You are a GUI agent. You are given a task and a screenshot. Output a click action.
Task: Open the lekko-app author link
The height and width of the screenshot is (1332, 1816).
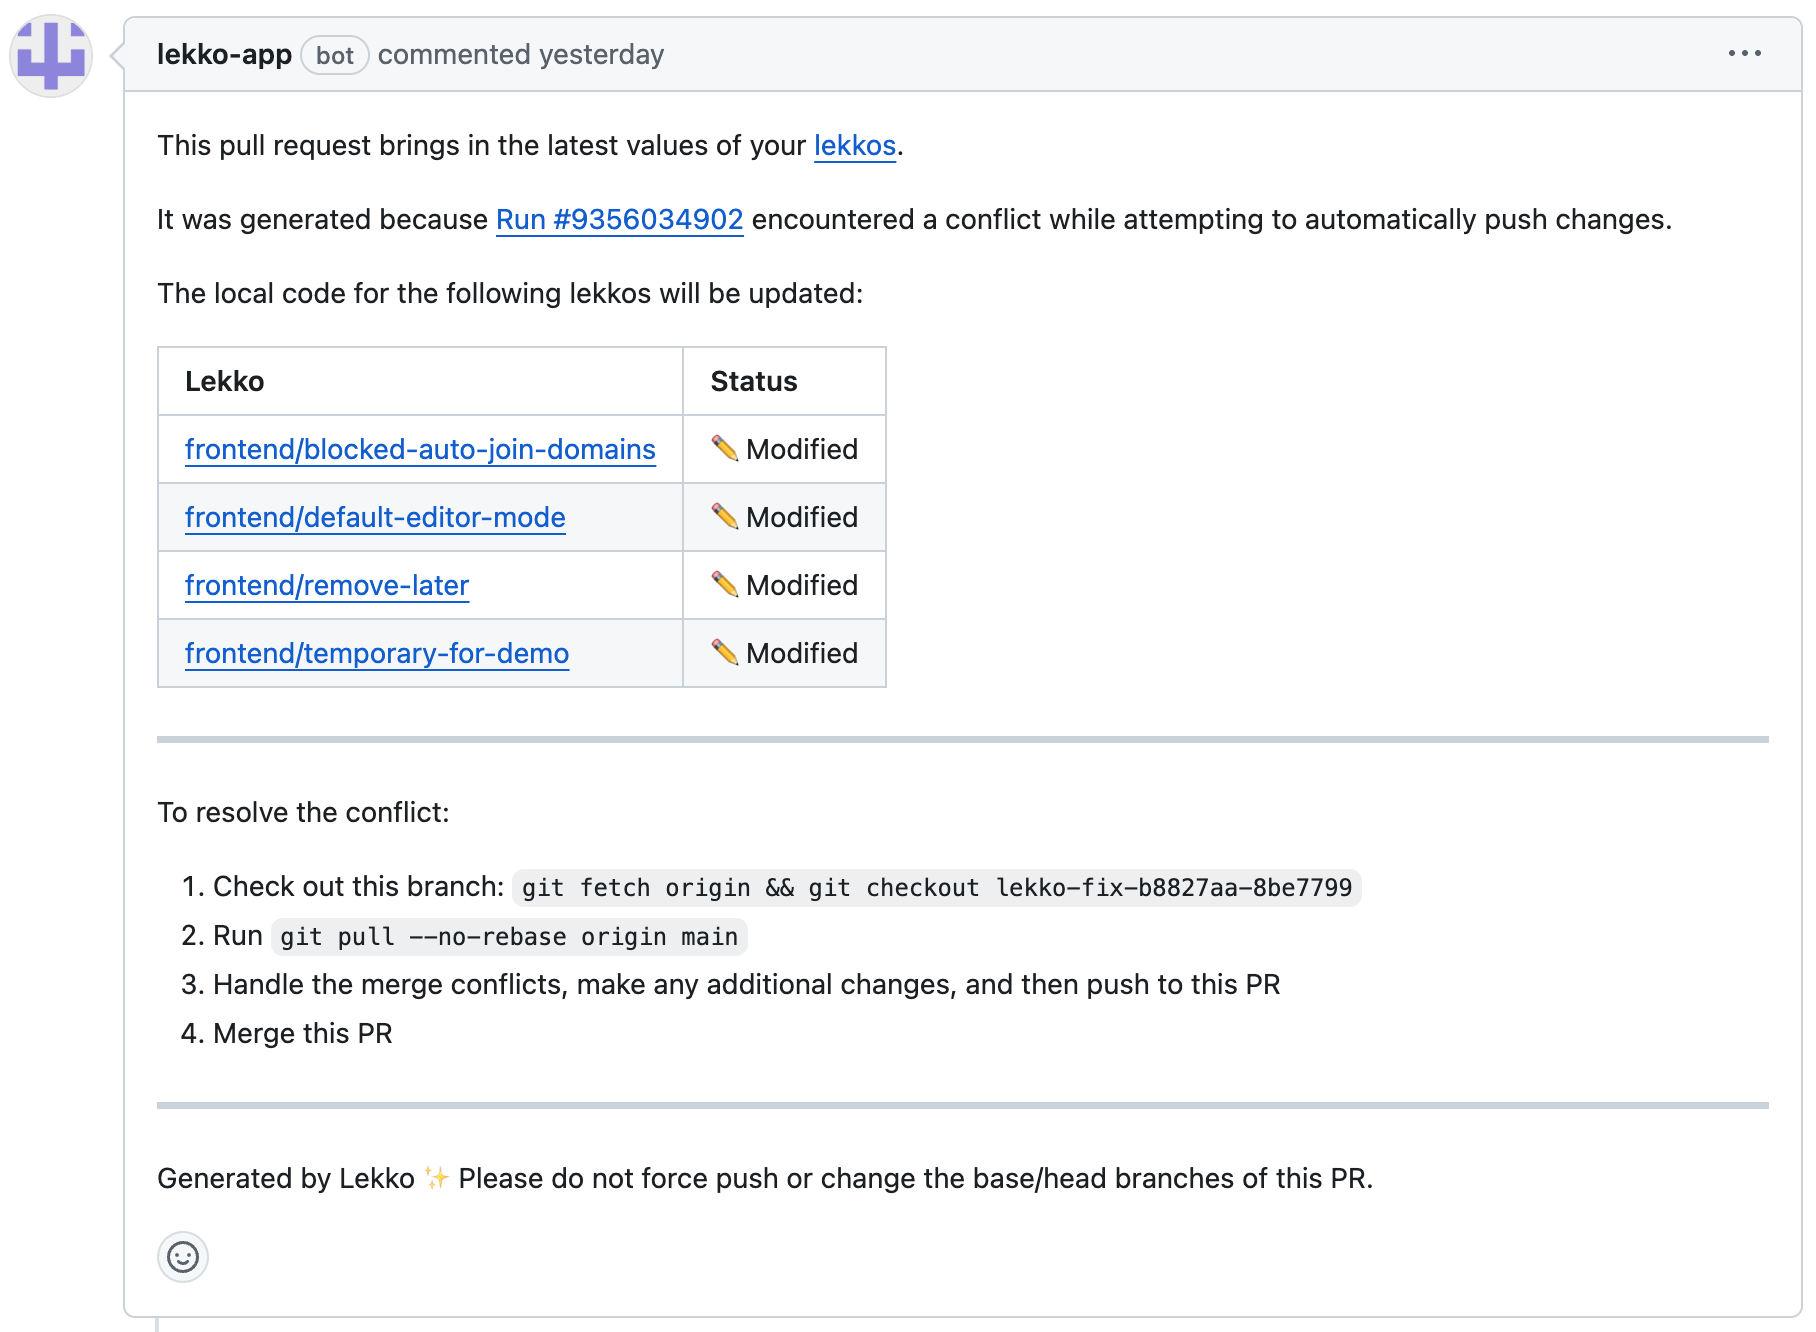click(x=224, y=54)
